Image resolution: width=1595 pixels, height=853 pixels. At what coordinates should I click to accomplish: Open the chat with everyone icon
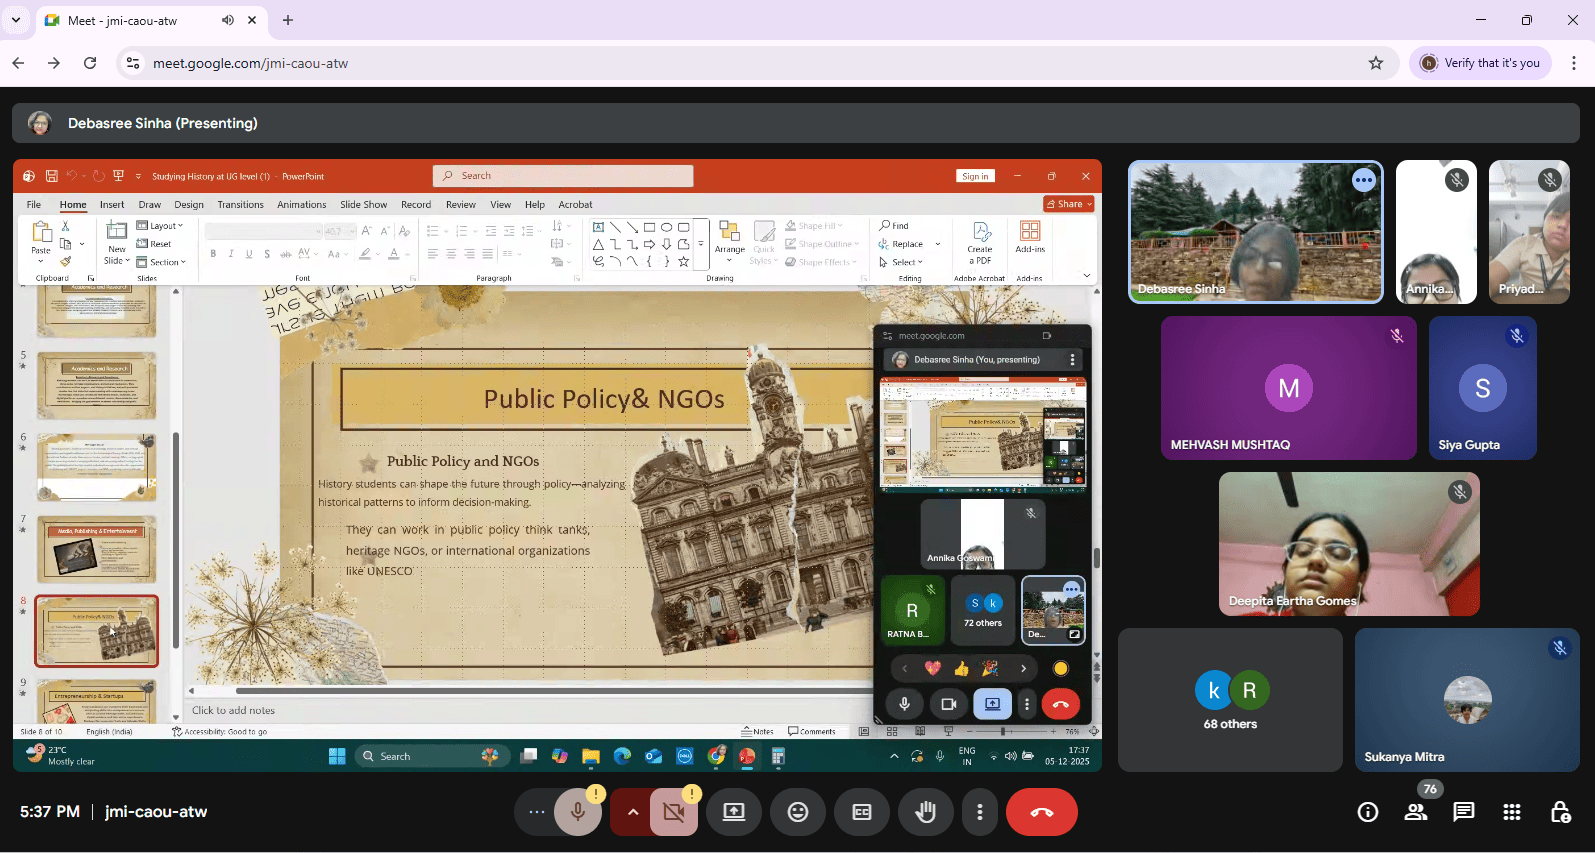click(x=1464, y=812)
